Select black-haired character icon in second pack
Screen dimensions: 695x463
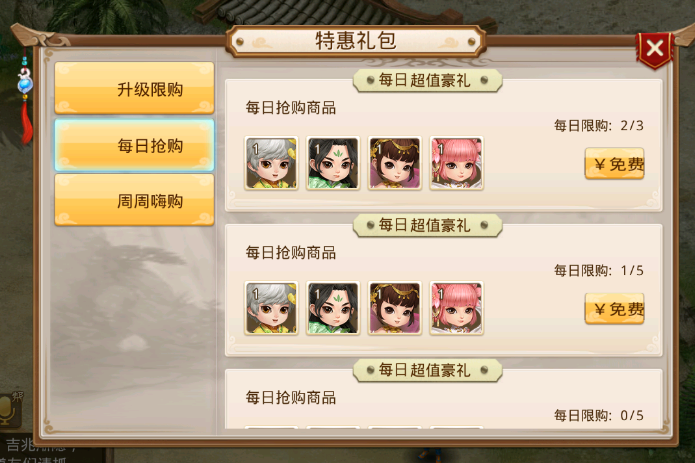click(x=333, y=308)
